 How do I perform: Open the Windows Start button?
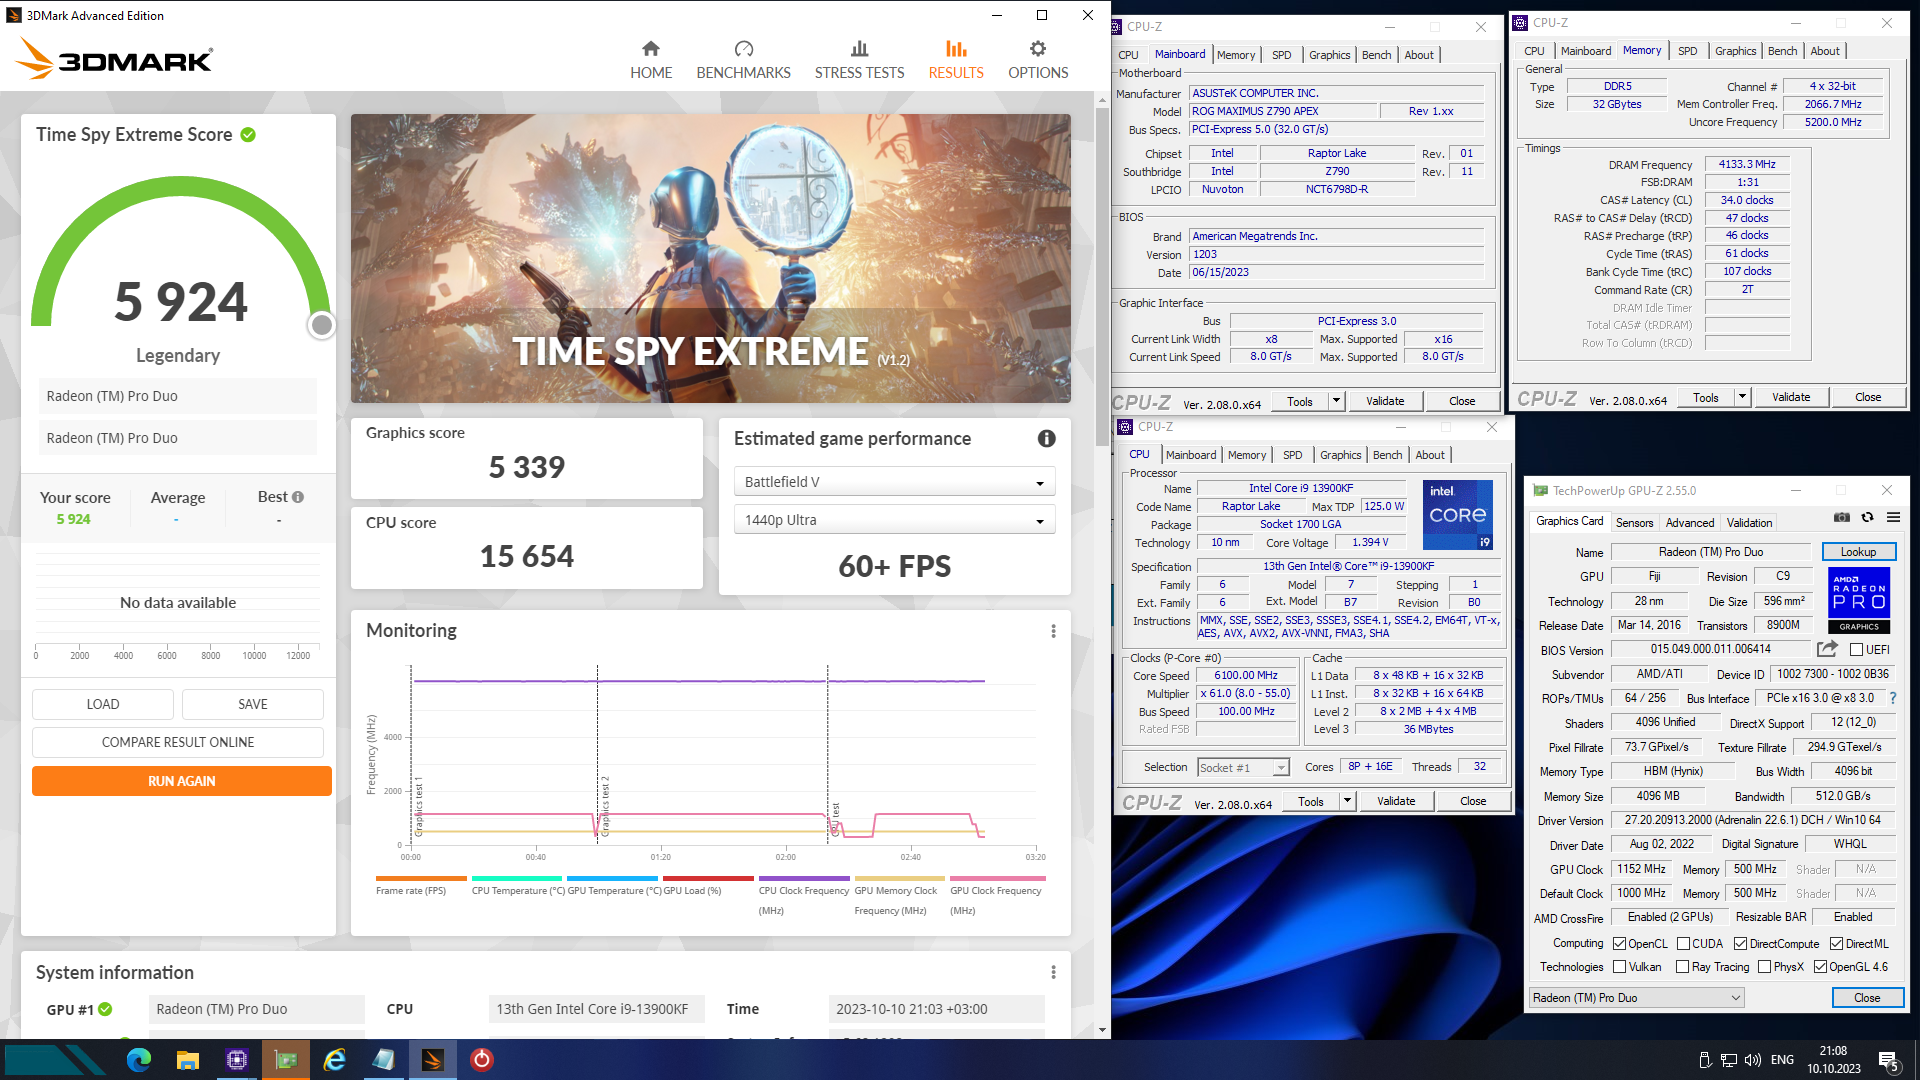coord(55,1060)
